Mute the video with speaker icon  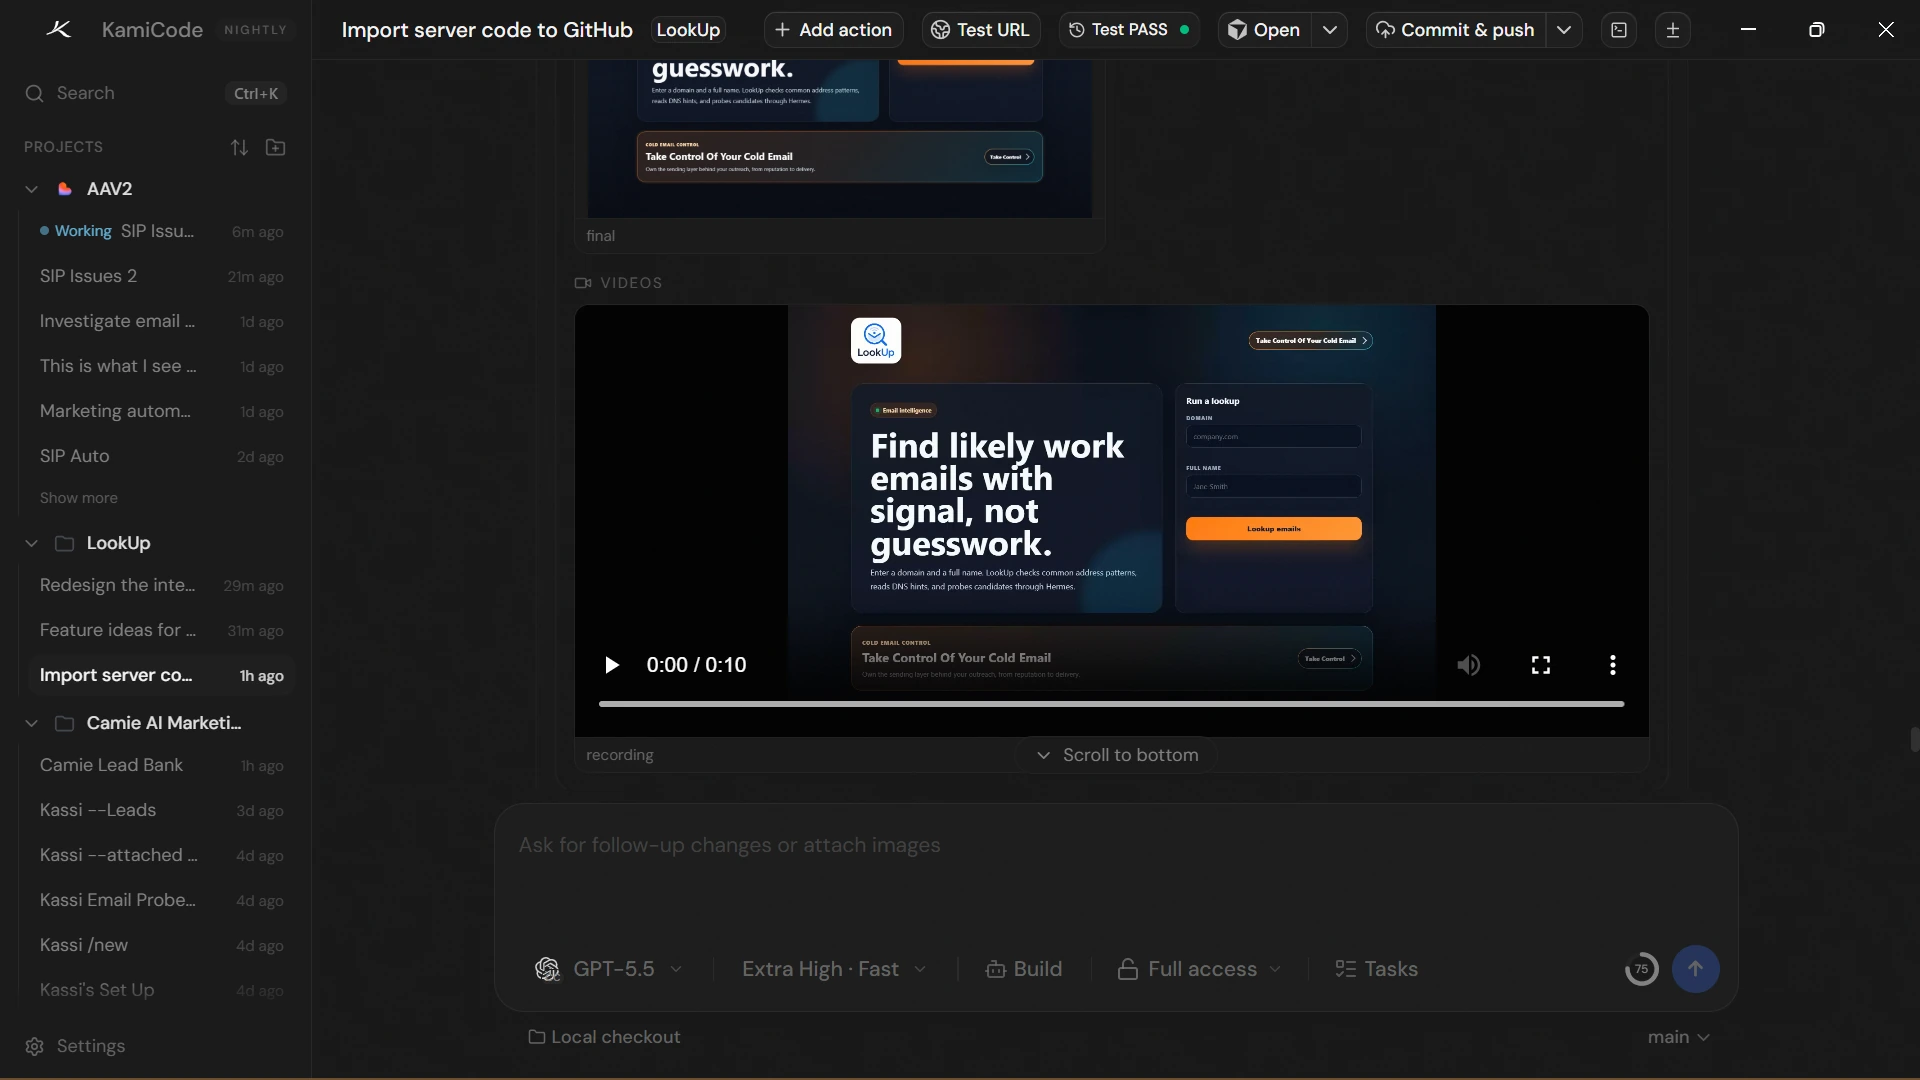1468,665
